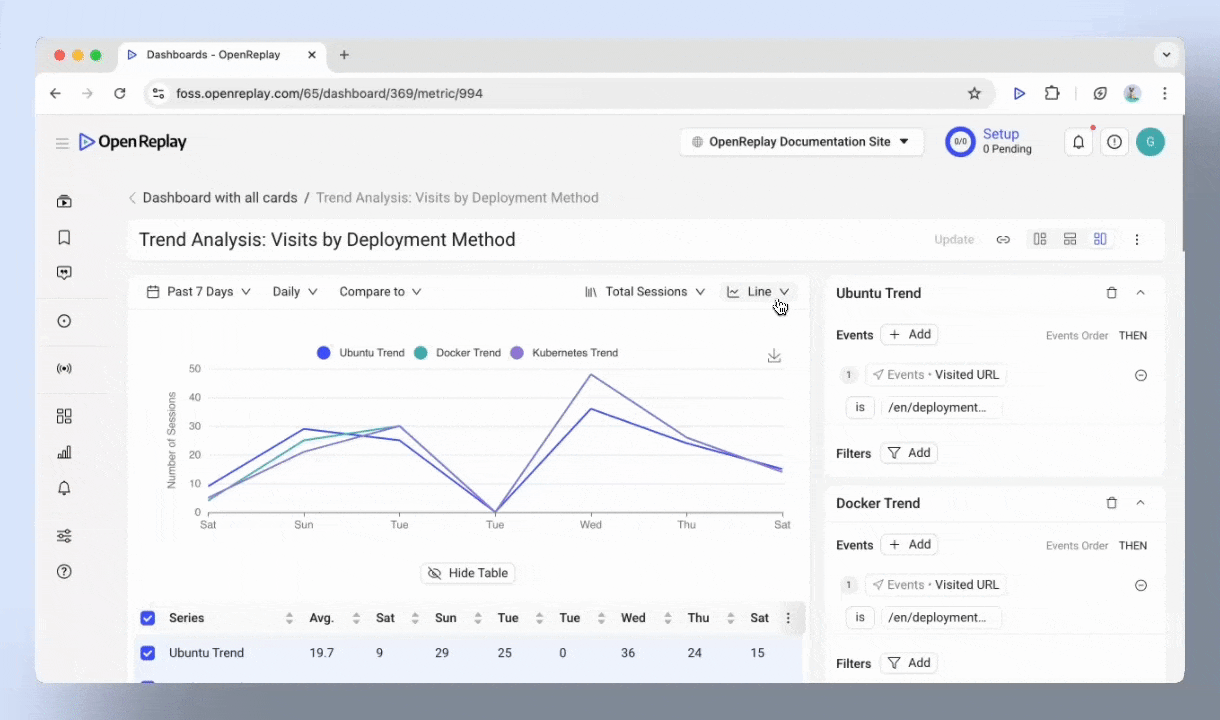Delete the Ubuntu Trend series

coord(1111,293)
